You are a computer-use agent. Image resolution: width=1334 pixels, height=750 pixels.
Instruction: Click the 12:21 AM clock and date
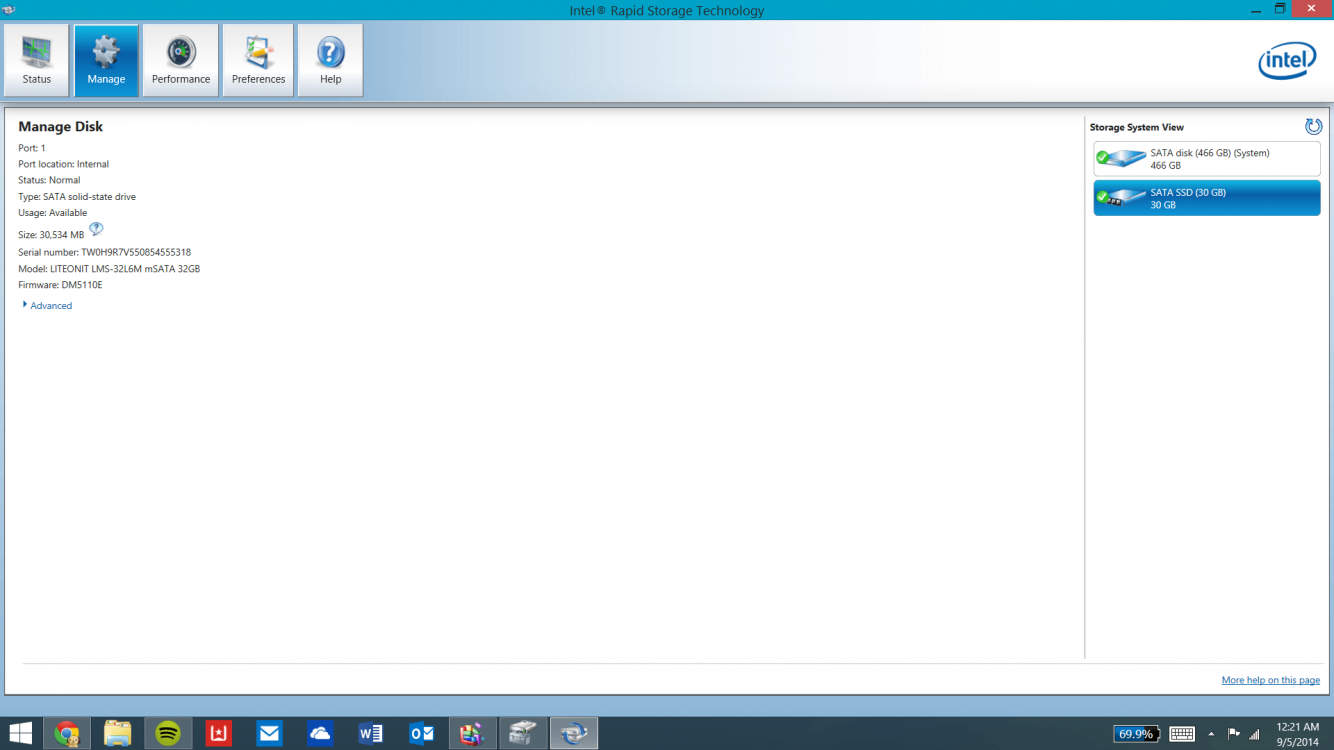pos(1297,734)
